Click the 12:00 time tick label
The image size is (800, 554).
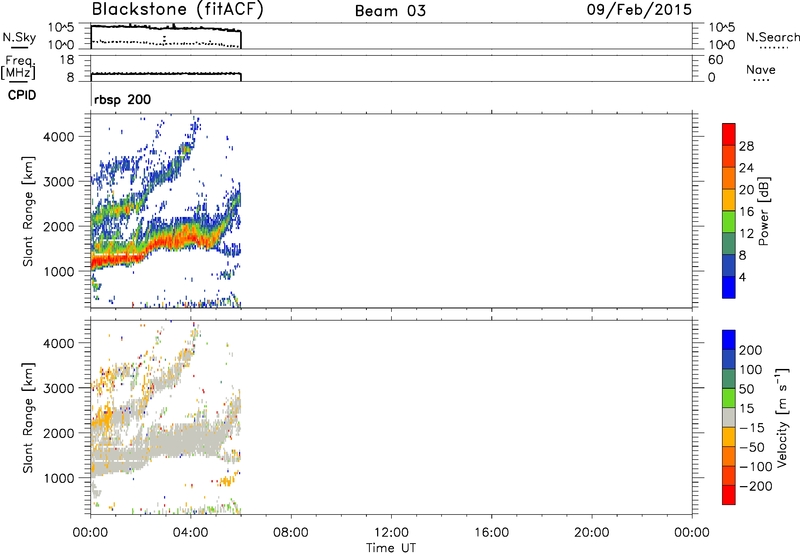point(391,533)
